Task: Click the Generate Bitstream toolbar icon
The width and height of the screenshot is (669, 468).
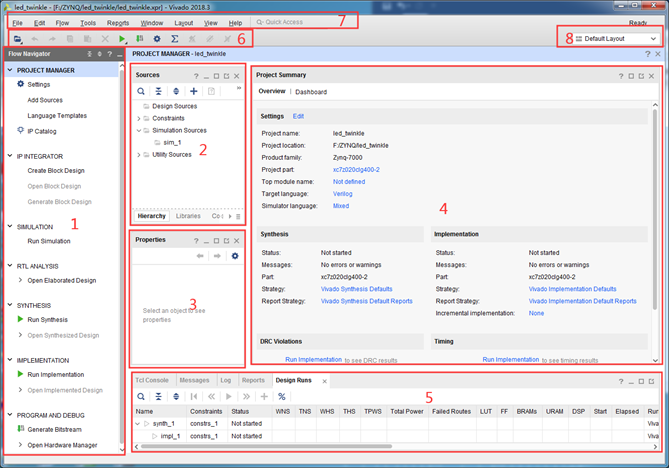Action: click(140, 39)
